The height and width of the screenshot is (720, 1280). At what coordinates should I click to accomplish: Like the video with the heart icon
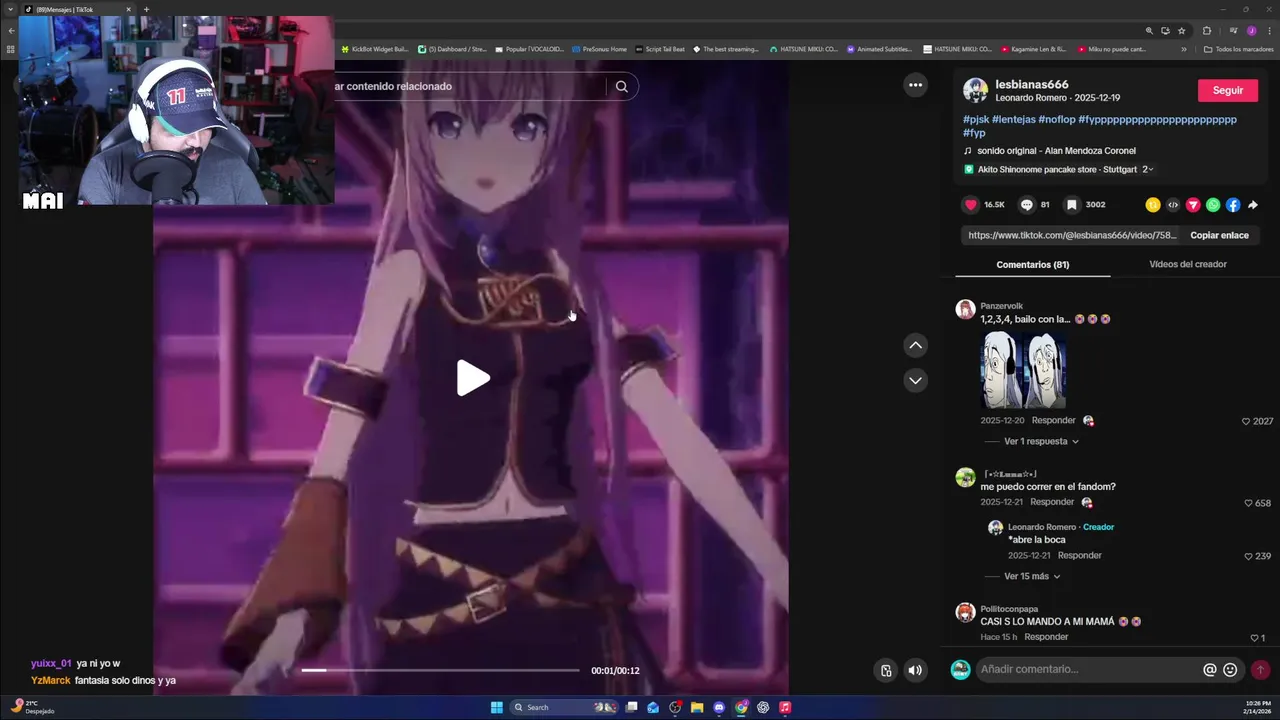[970, 205]
